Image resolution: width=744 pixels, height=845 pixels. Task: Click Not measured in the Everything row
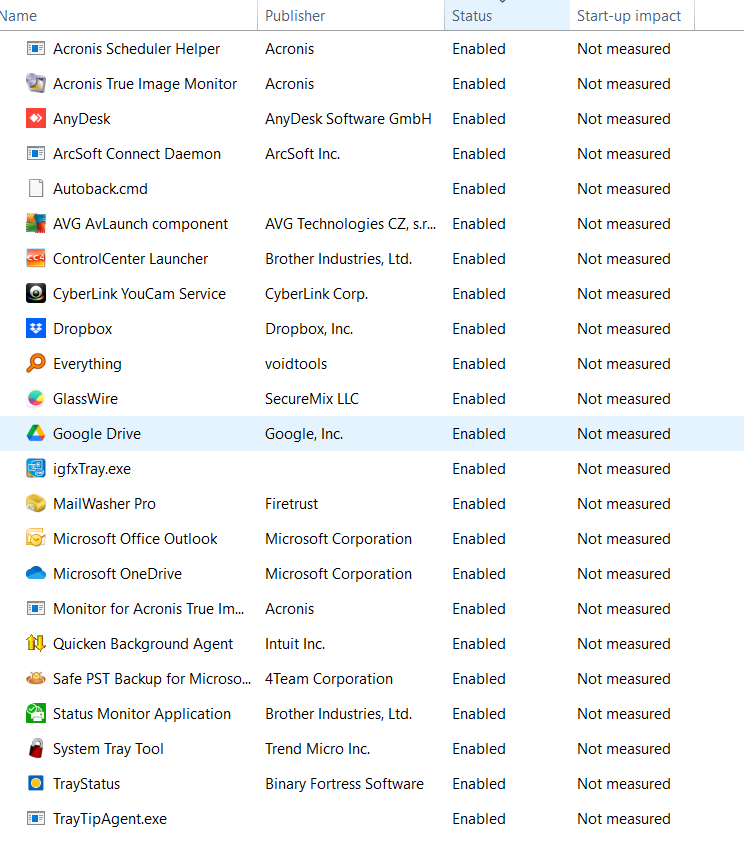tap(624, 364)
